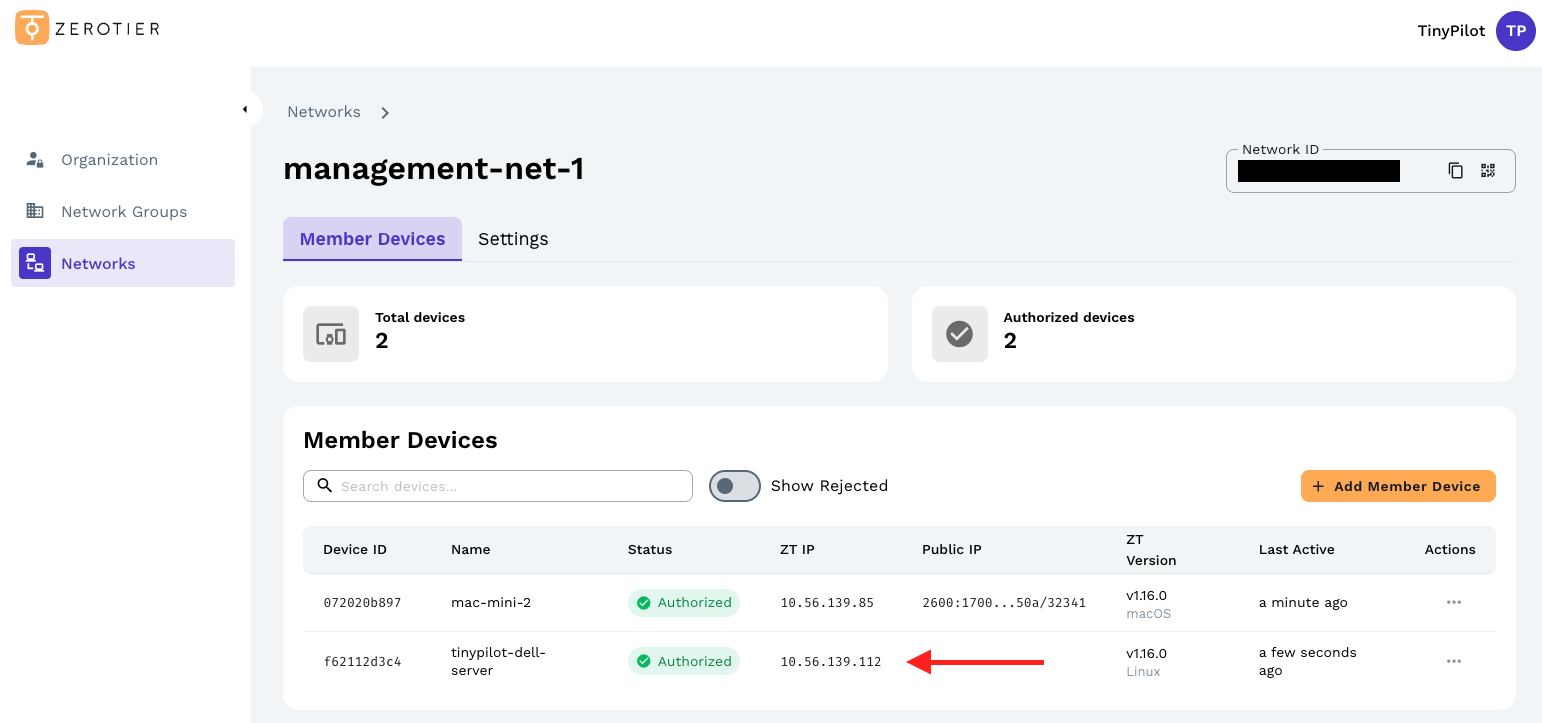Click inside the Search devices field
1542x723 pixels.
[497, 485]
